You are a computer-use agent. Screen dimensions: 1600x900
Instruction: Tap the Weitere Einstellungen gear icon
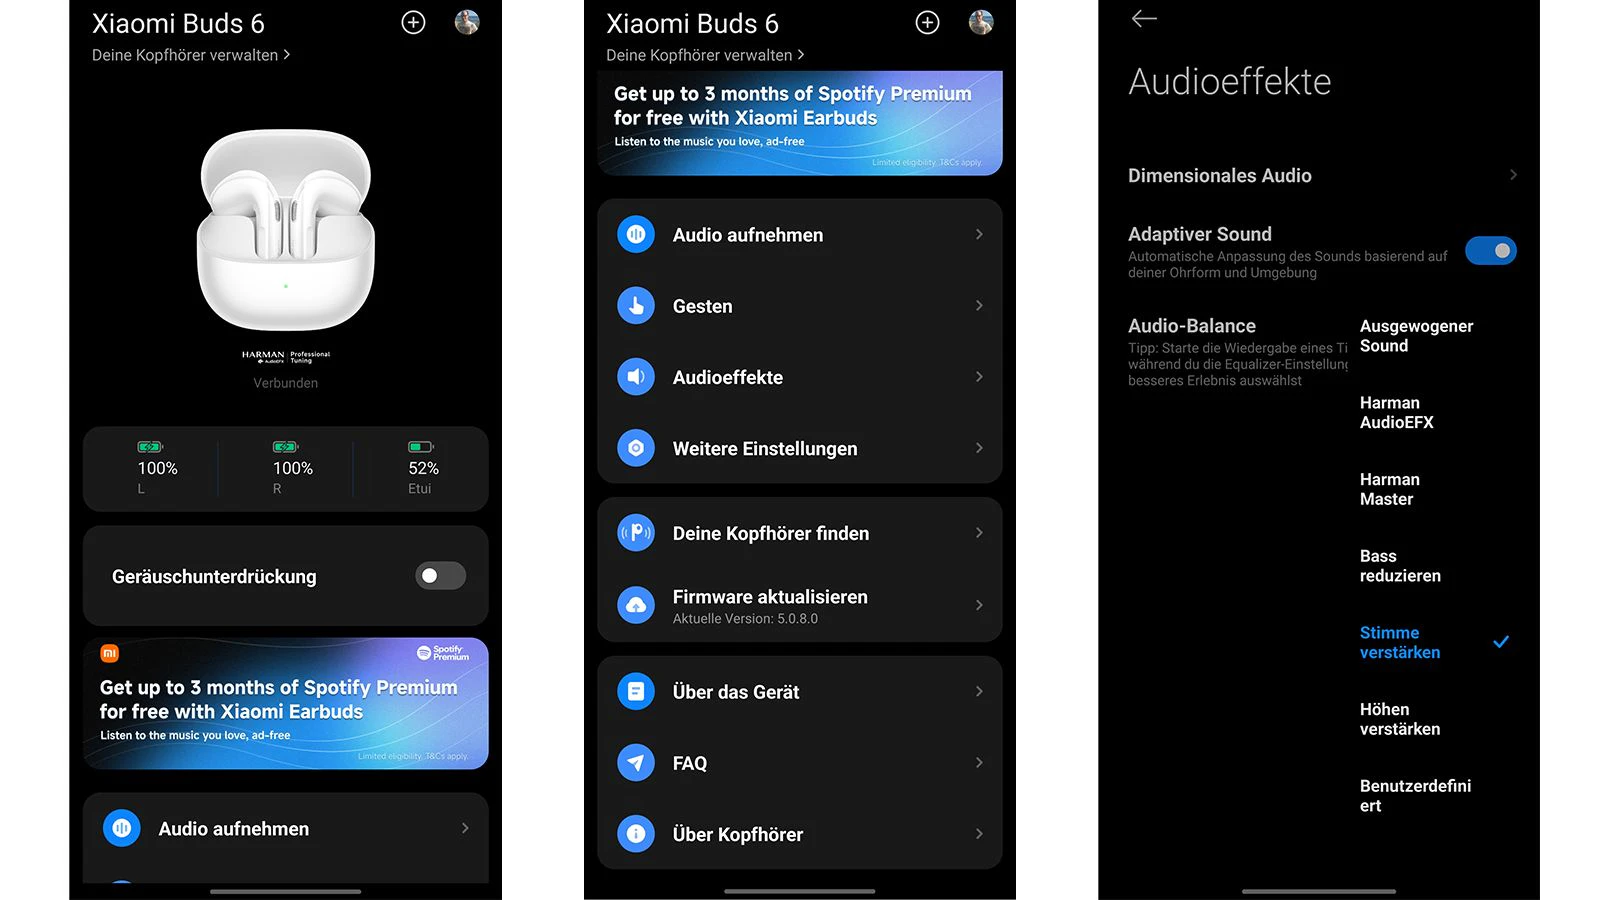[x=636, y=448]
